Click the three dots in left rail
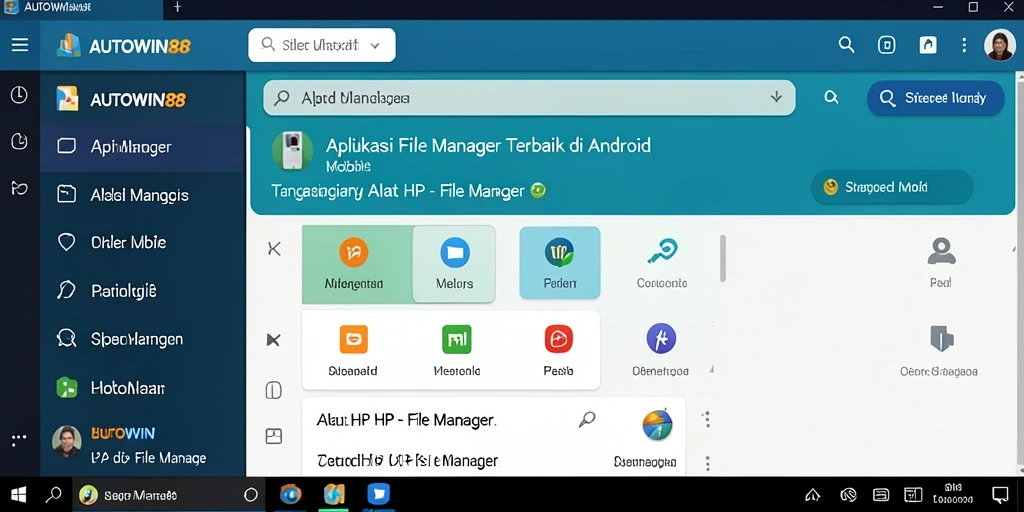 point(19,438)
